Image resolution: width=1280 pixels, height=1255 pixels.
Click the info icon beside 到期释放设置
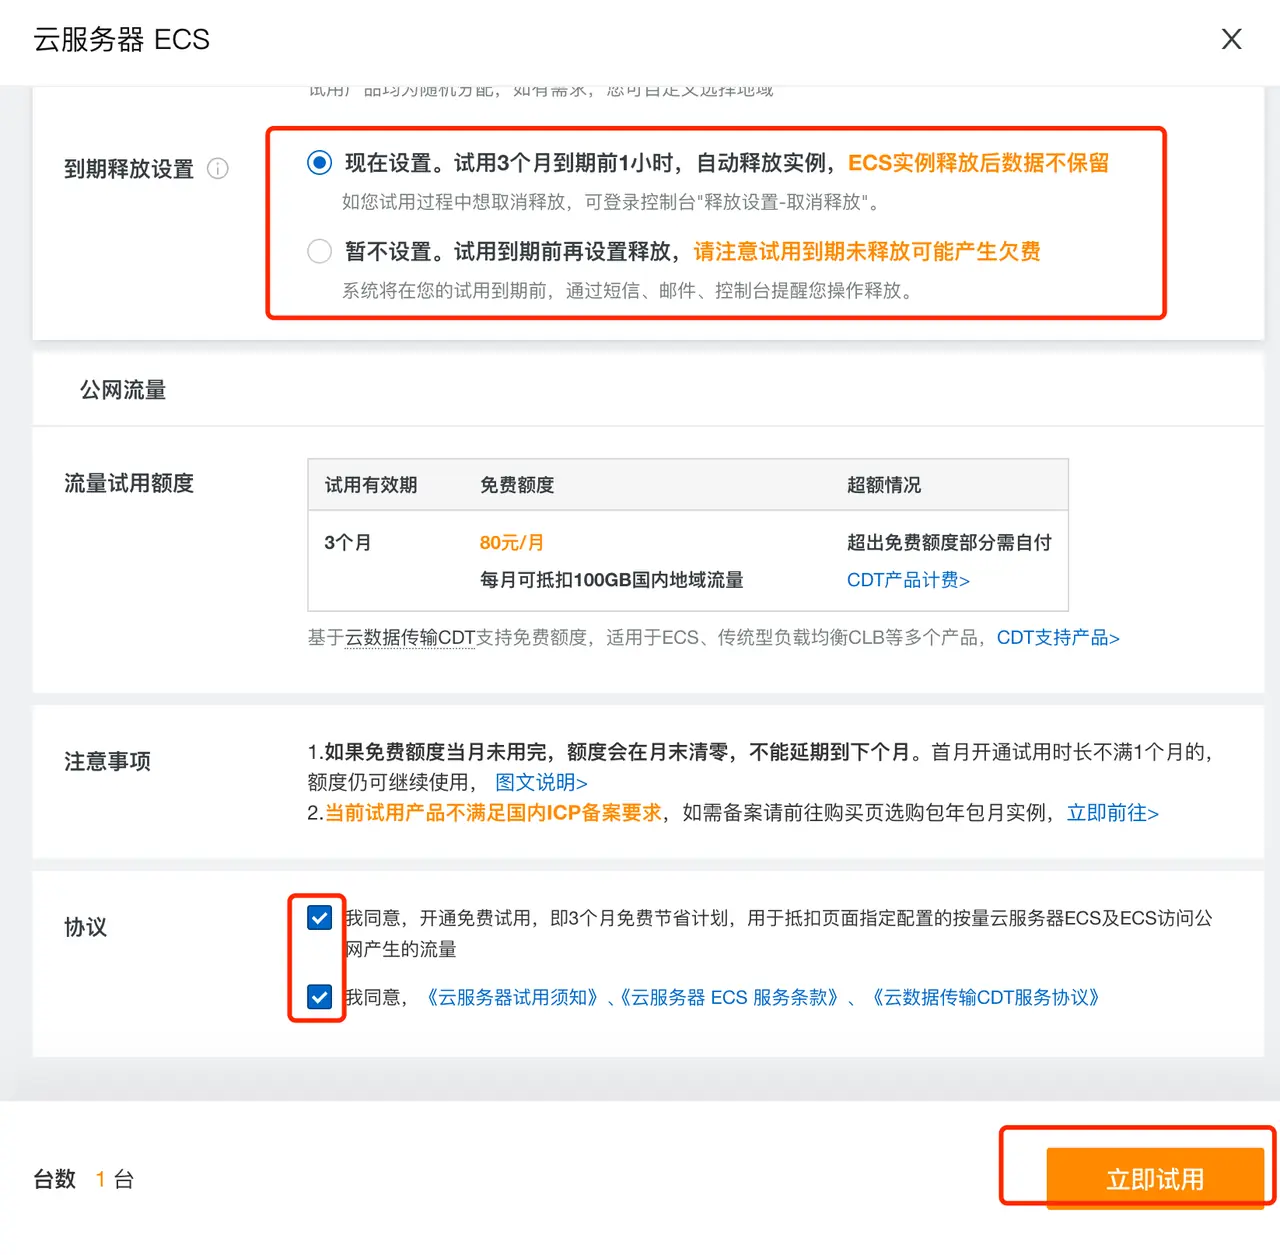click(218, 169)
